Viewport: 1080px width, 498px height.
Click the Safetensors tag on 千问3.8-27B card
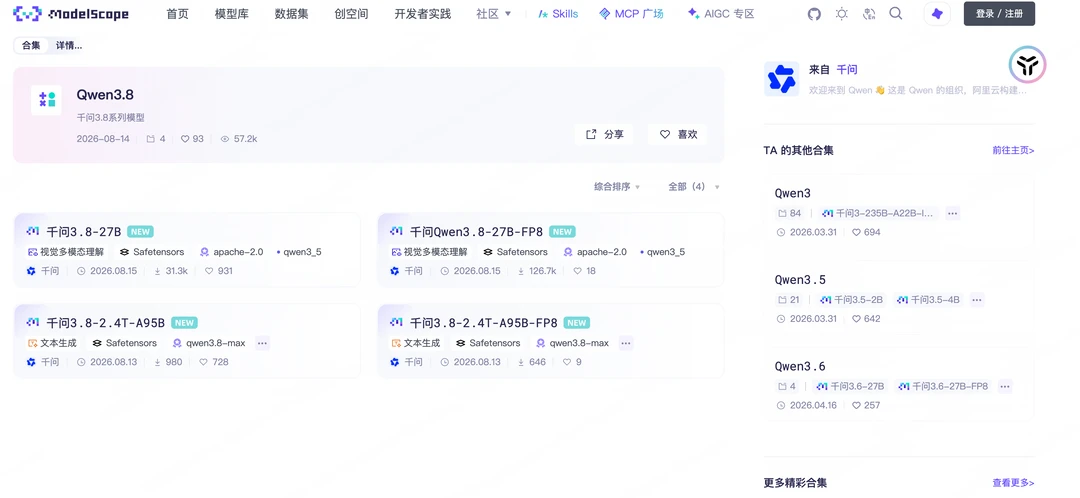(152, 252)
